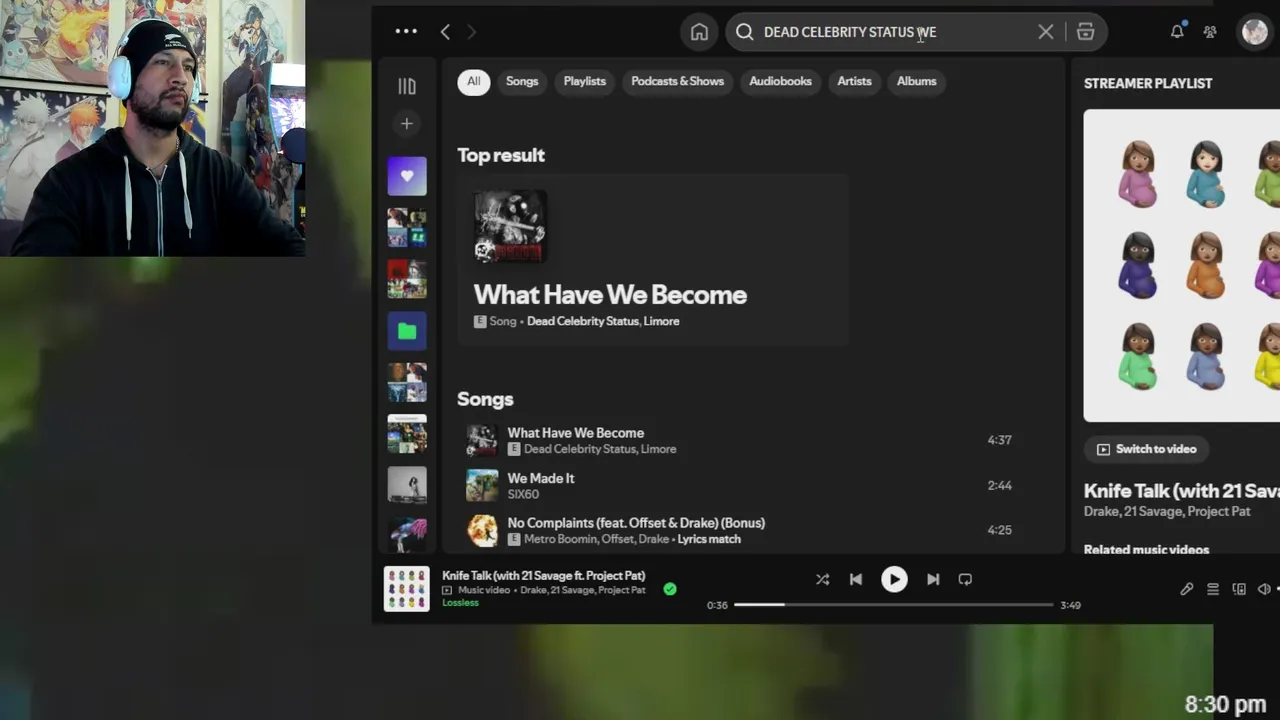The height and width of the screenshot is (720, 1280).
Task: Go back with the left arrow
Action: 445,32
